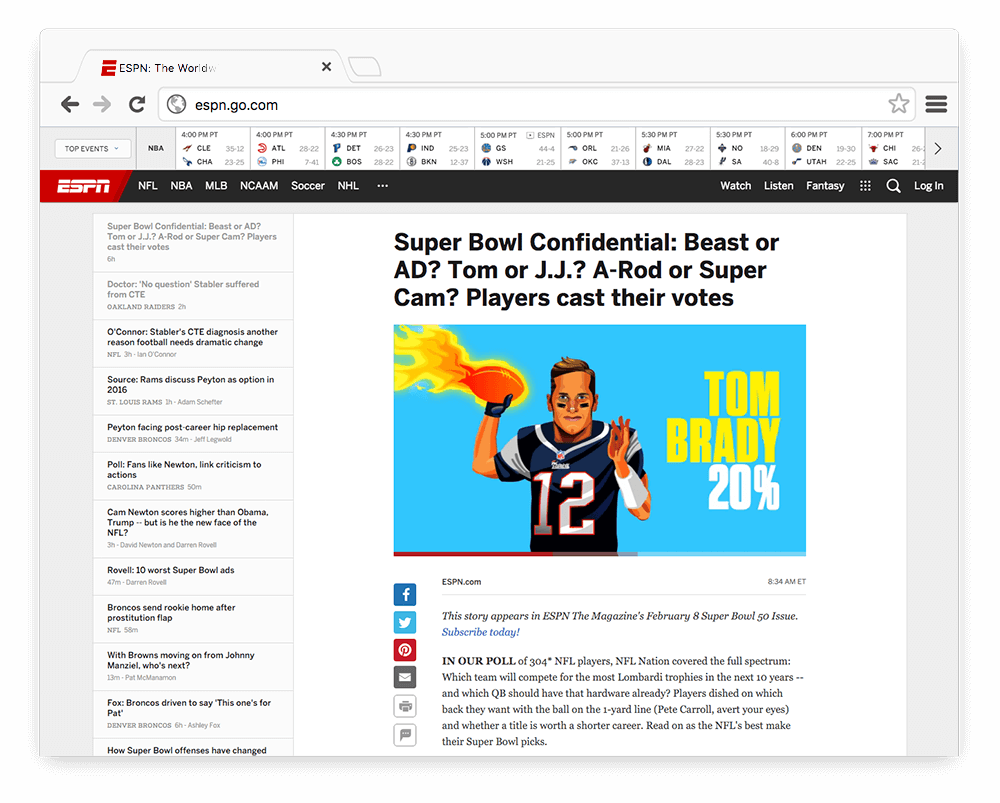The image size is (1000, 803).
Task: Open the Fantasy section
Action: [x=825, y=186]
